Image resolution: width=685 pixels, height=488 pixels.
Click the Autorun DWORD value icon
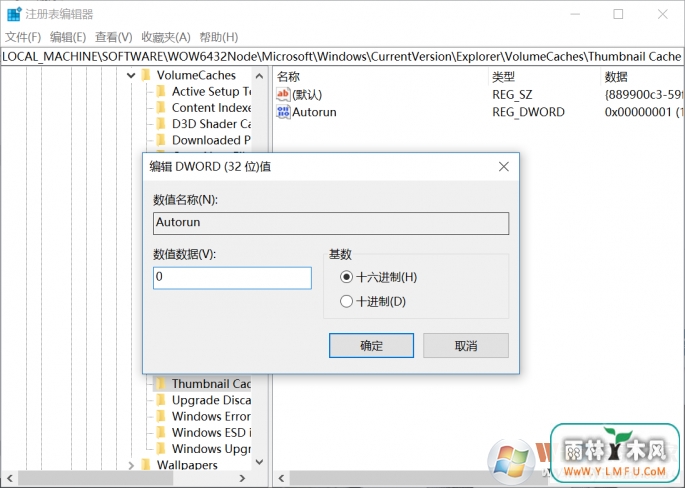[283, 112]
